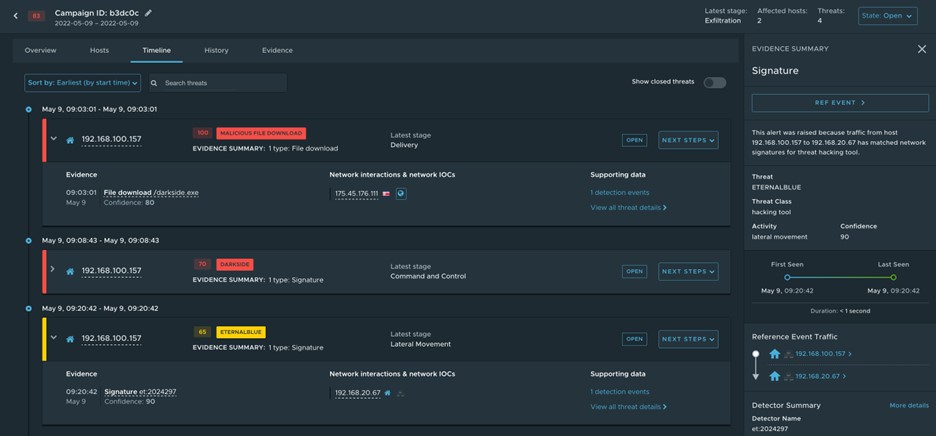Open 1 detection events for EternalBlue
The height and width of the screenshot is (436, 936).
click(x=620, y=392)
